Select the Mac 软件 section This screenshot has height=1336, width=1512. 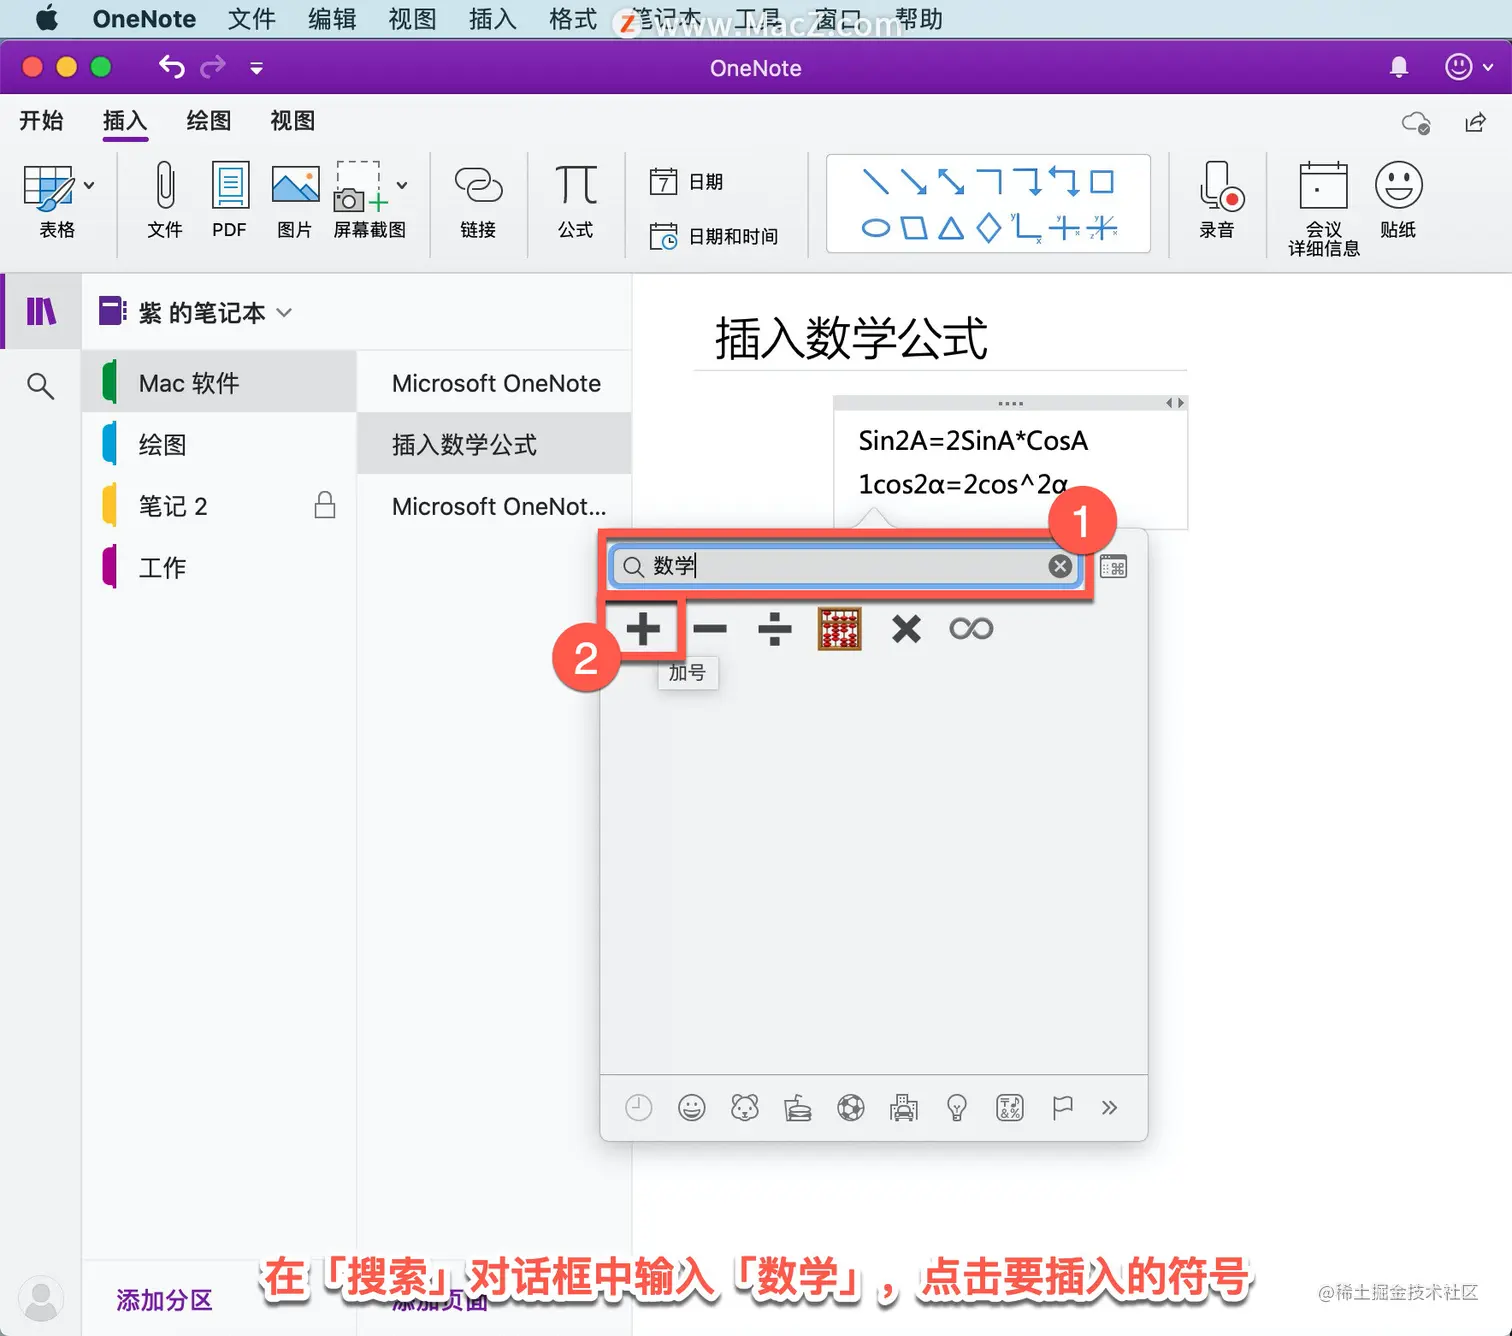click(219, 383)
